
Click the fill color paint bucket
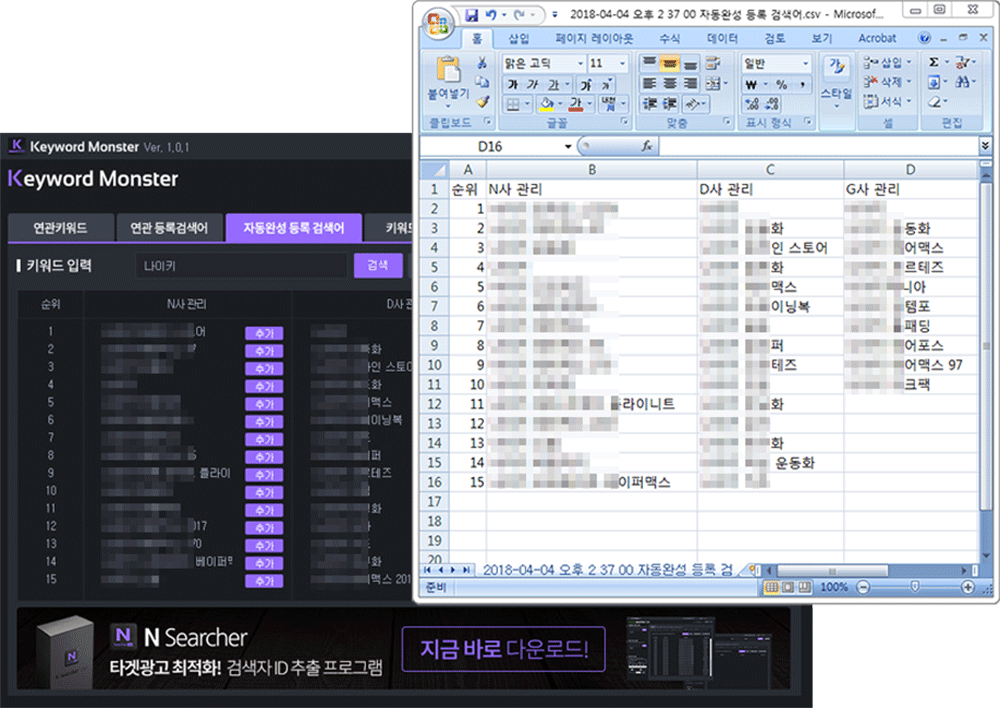click(x=547, y=103)
